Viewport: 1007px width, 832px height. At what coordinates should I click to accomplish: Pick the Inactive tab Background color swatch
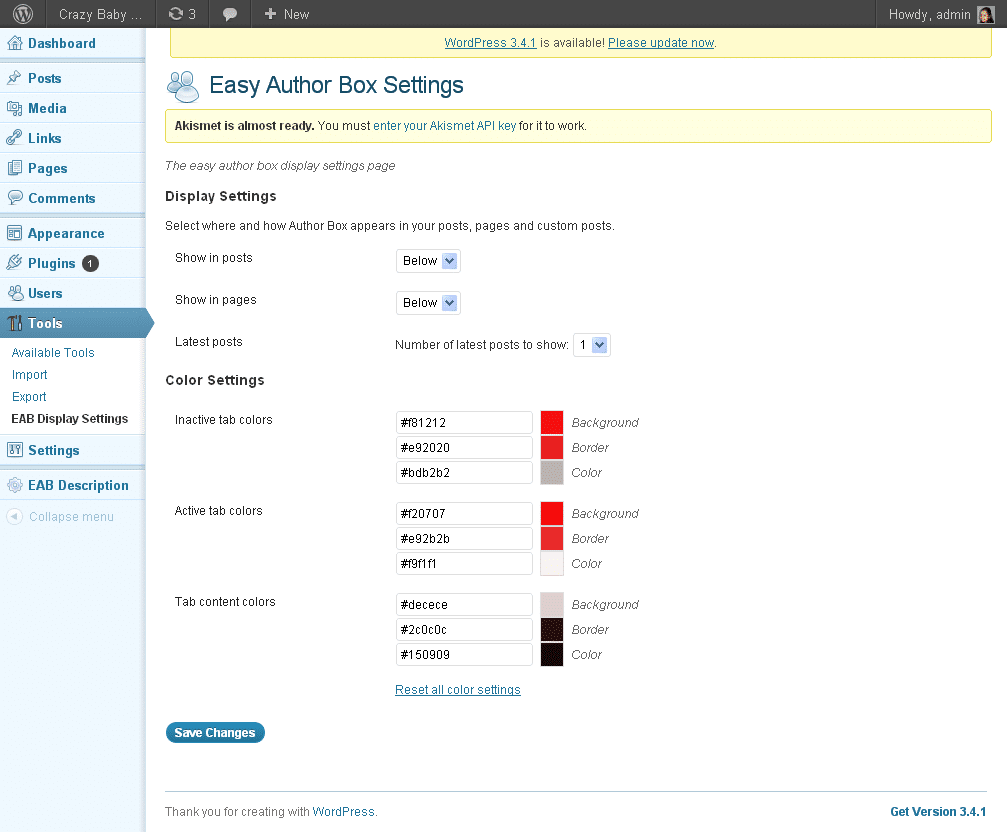point(552,422)
